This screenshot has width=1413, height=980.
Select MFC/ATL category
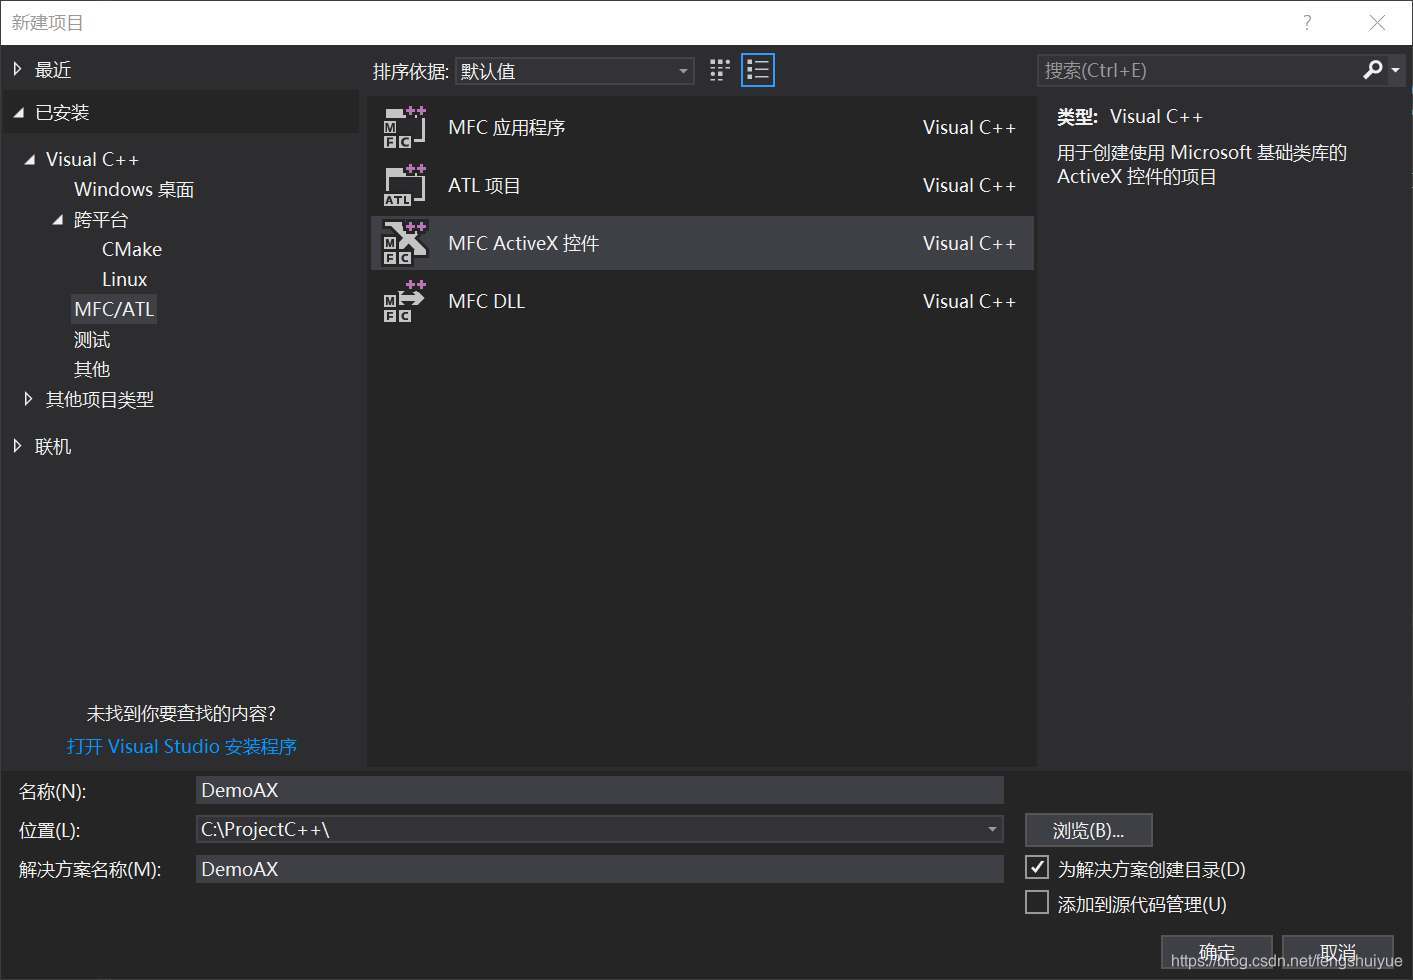114,309
